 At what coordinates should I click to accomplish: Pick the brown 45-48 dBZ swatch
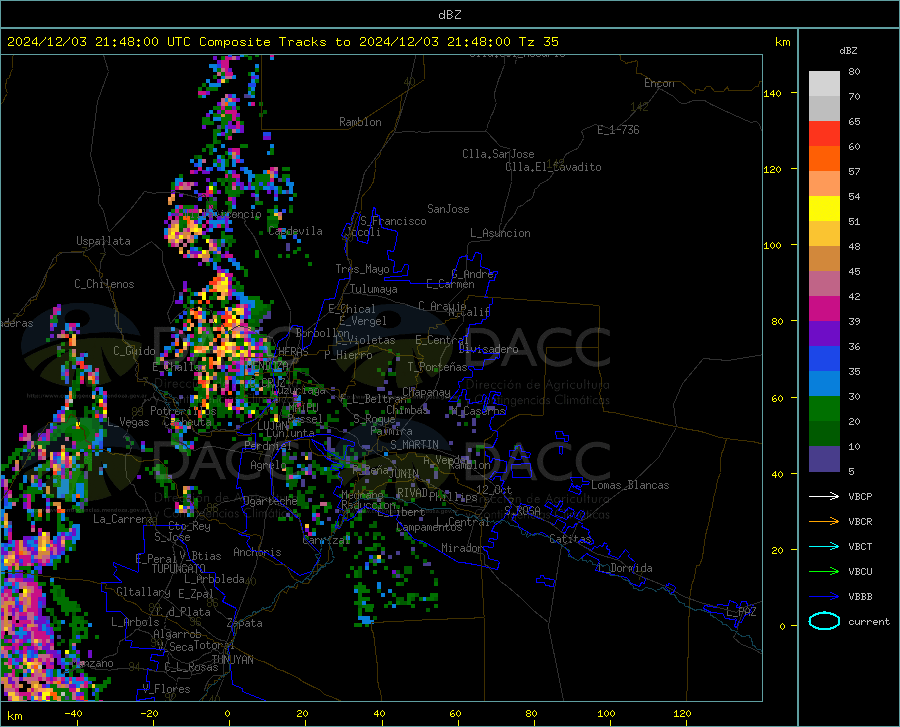pos(824,259)
